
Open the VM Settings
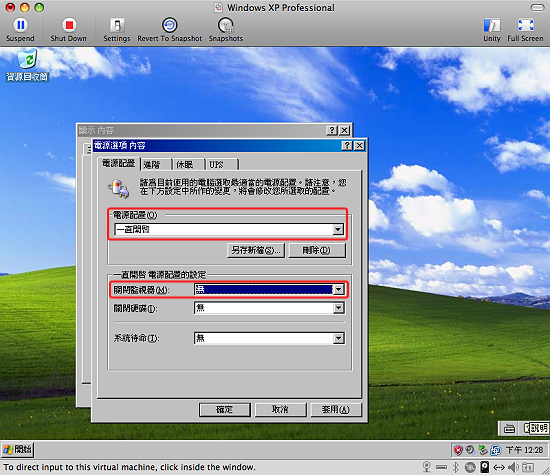click(x=117, y=30)
